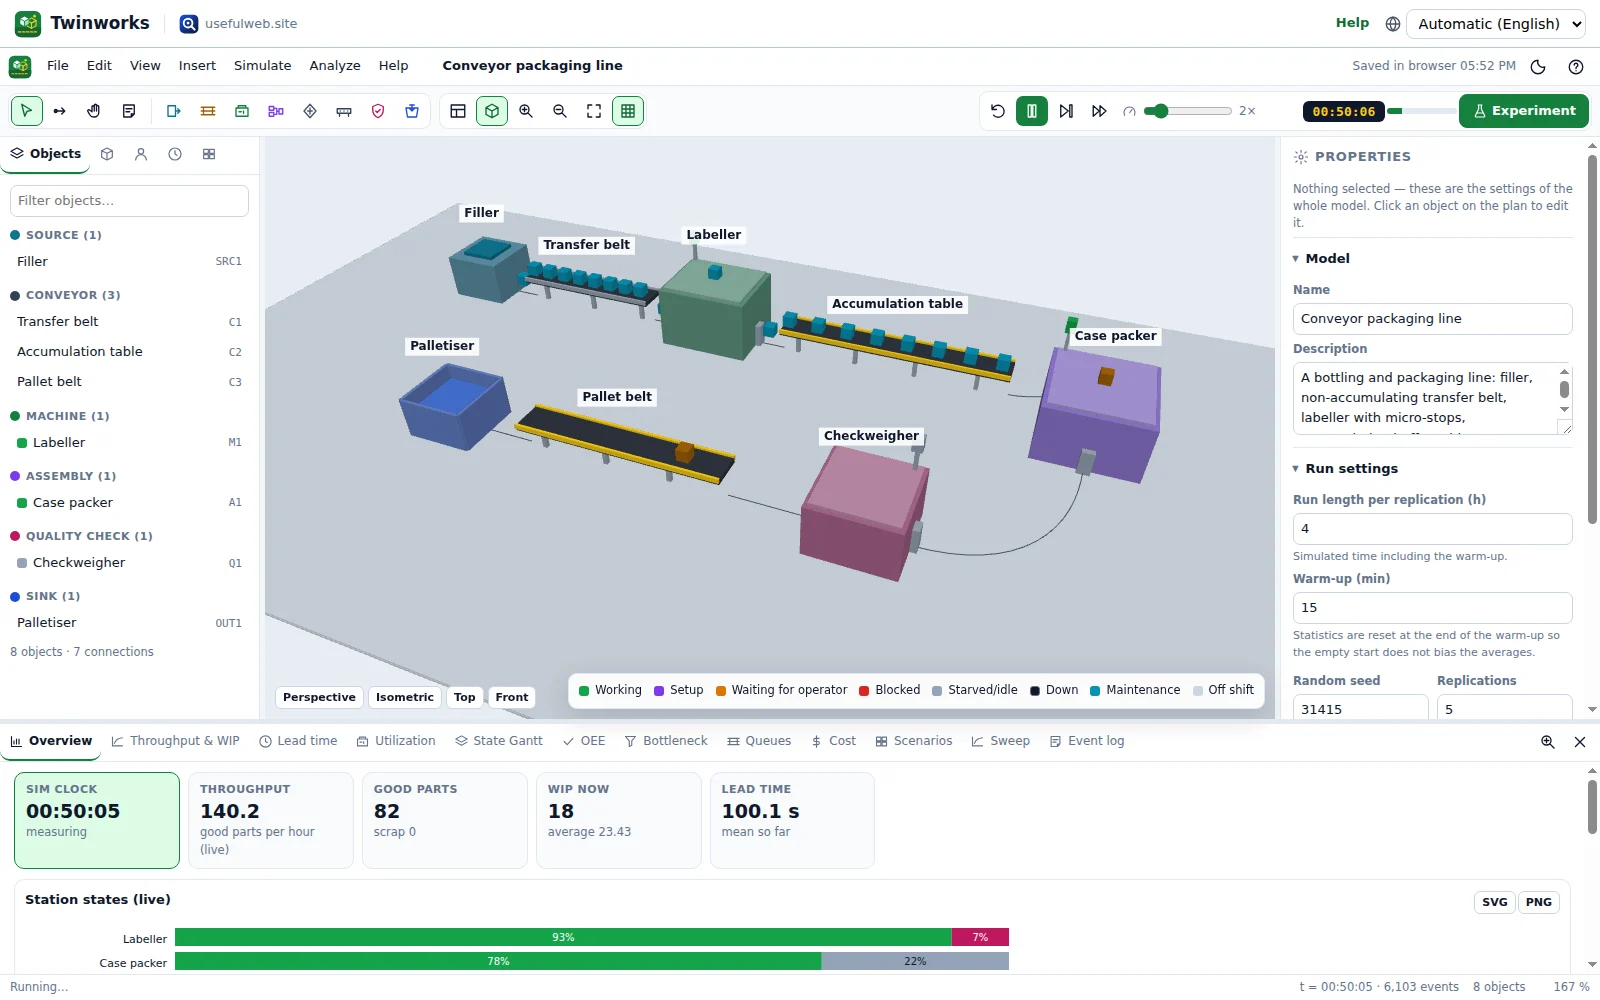Switch to Isometric camera view
Image resolution: width=1600 pixels, height=1000 pixels.
[405, 697]
